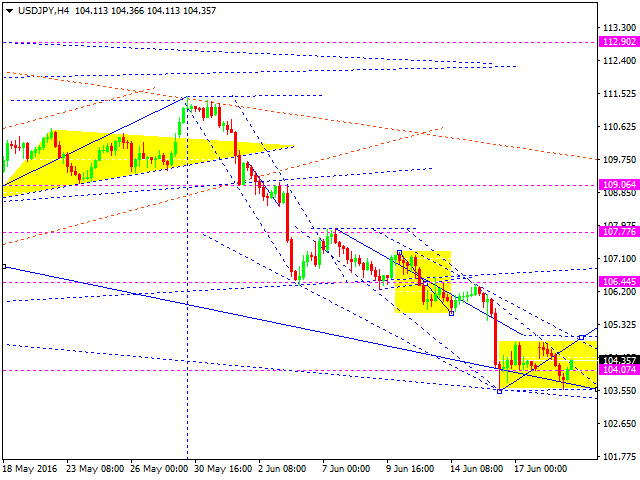The width and height of the screenshot is (640, 480).
Task: Click the 23 May 08:00 time label
Action: (95, 469)
